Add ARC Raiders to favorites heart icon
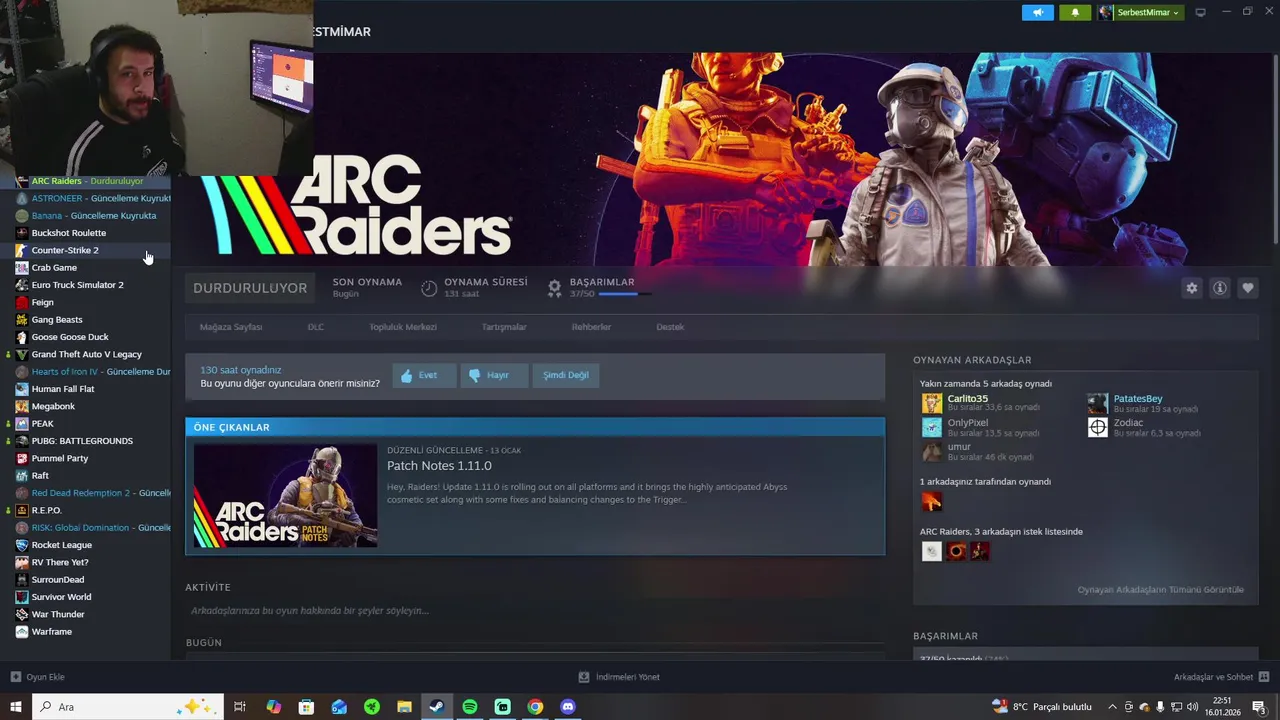The height and width of the screenshot is (720, 1280). 1247,288
